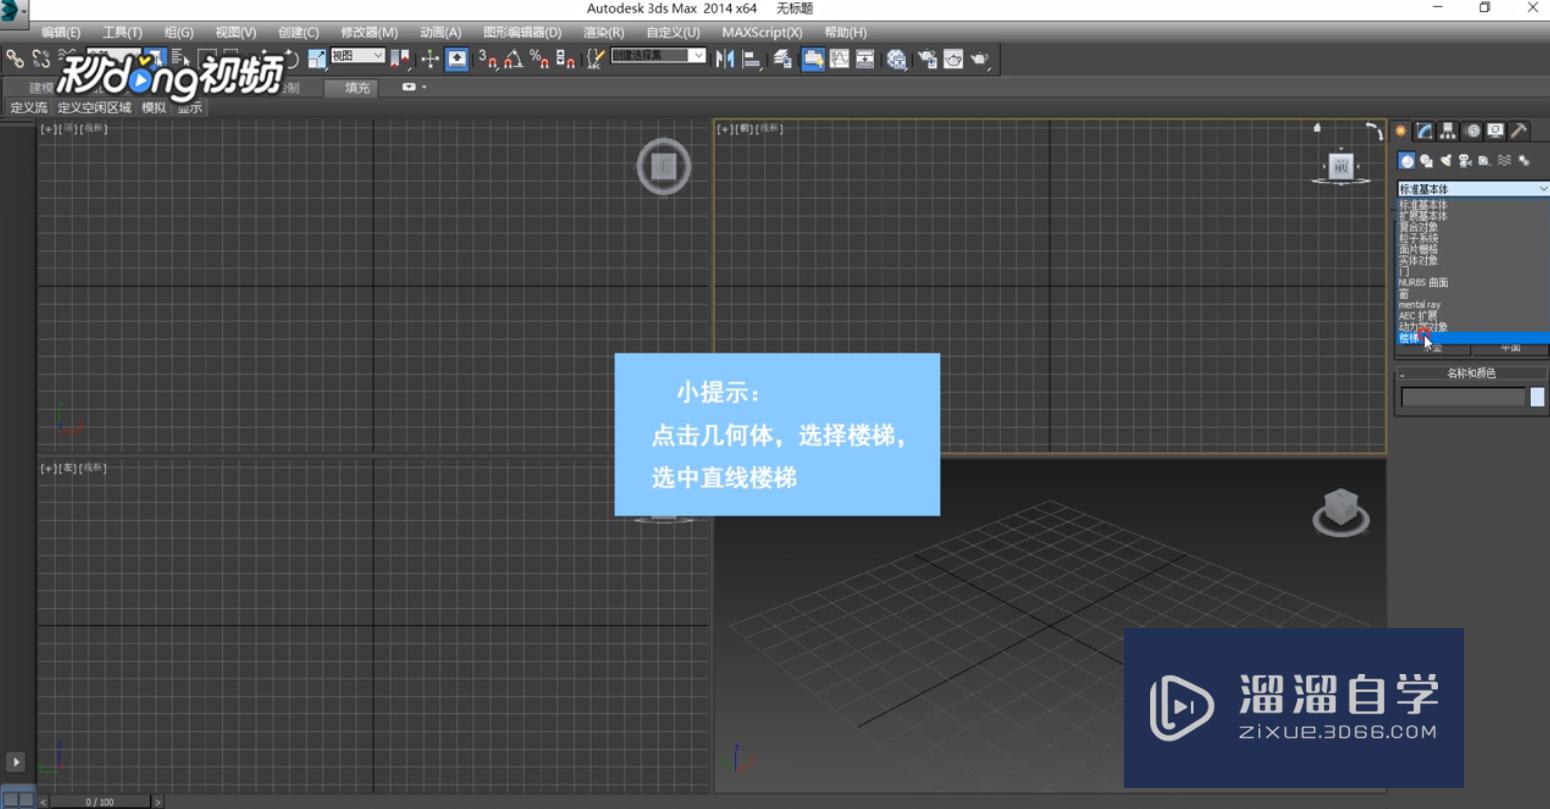1550x809 pixels.
Task: Select the Cameras creation category icon
Action: pyautogui.click(x=1465, y=161)
